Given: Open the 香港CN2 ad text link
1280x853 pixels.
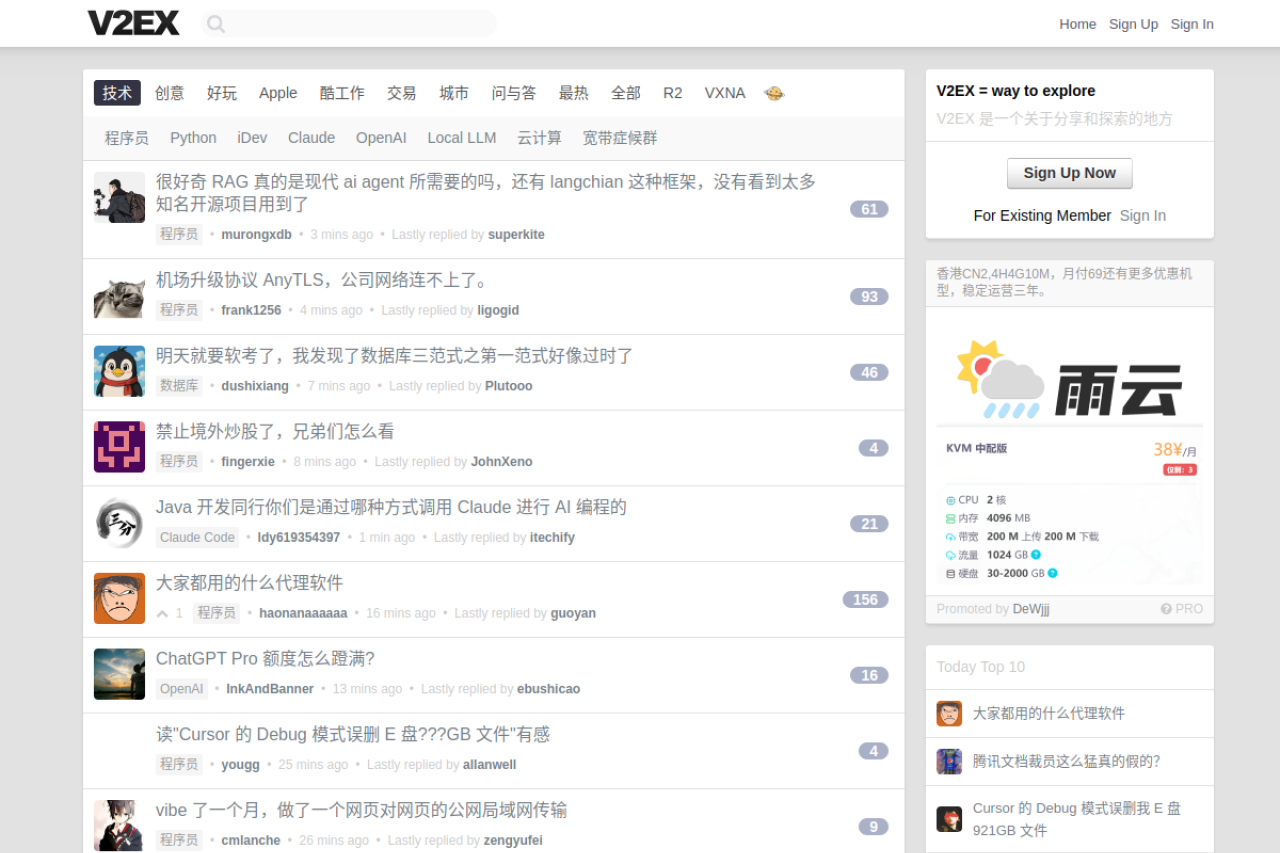Looking at the screenshot, I should click(1066, 282).
